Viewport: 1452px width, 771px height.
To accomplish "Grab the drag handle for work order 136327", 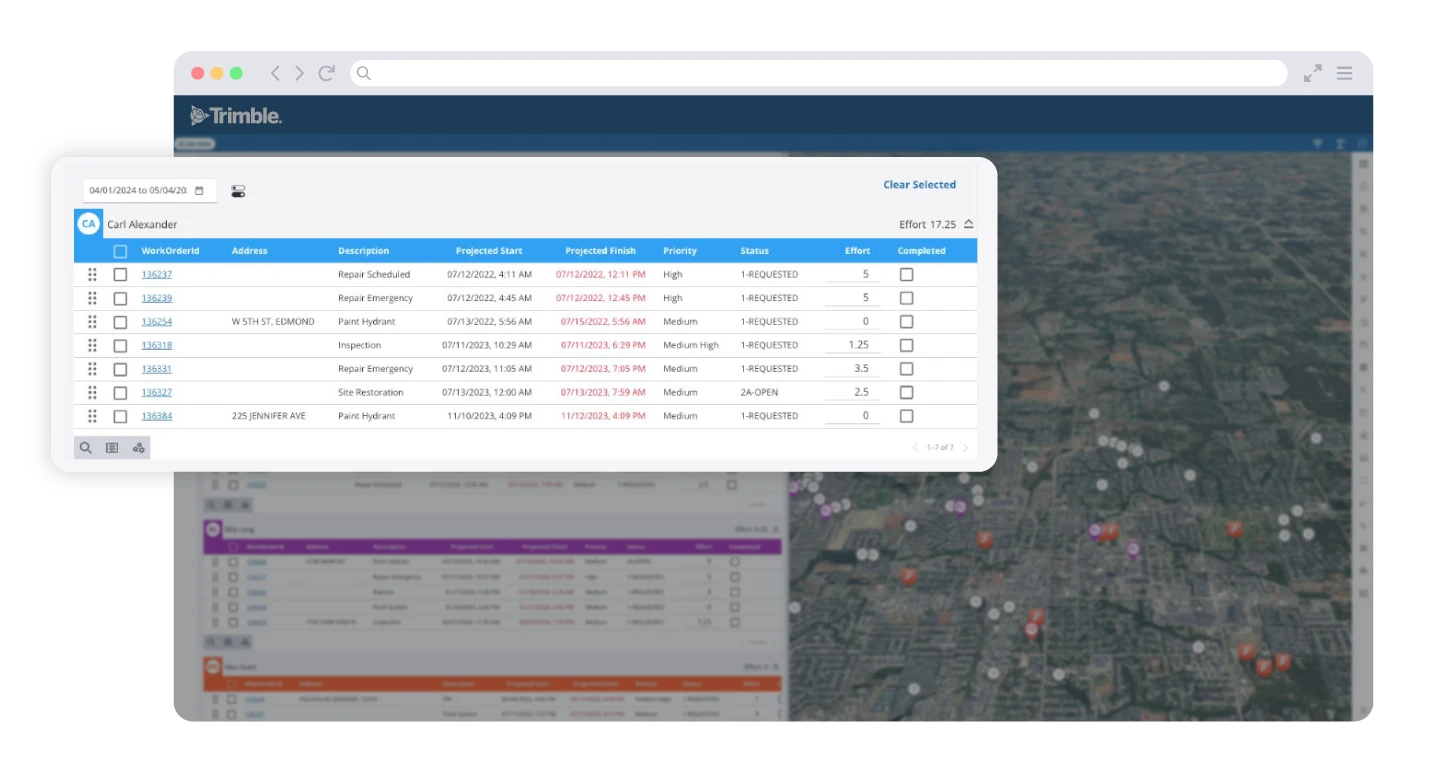I will click(92, 393).
